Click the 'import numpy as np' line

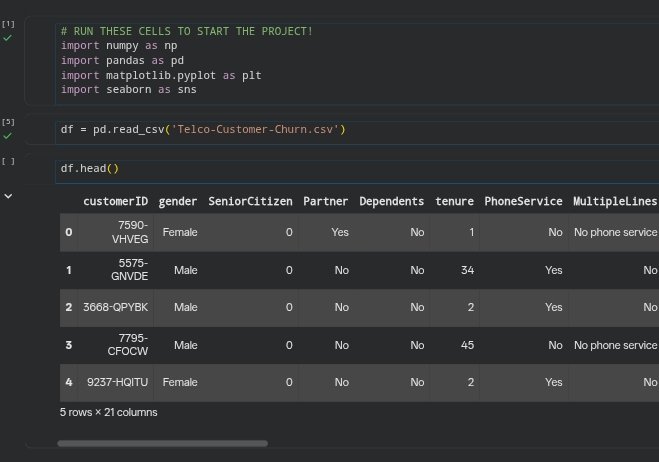tap(119, 45)
